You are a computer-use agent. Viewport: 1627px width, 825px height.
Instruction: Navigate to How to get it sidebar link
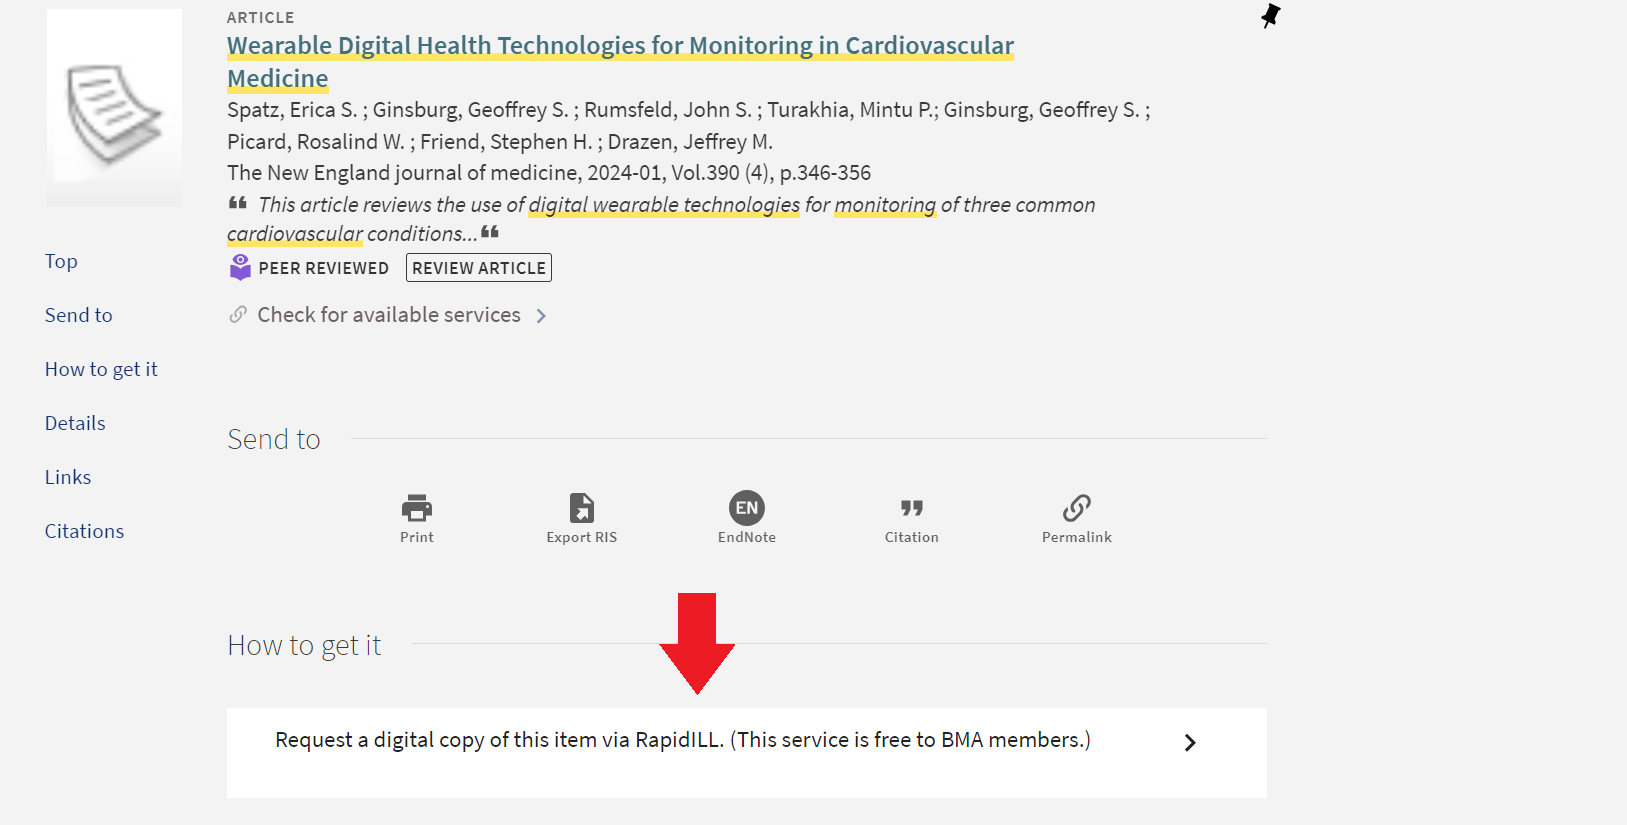click(x=101, y=369)
